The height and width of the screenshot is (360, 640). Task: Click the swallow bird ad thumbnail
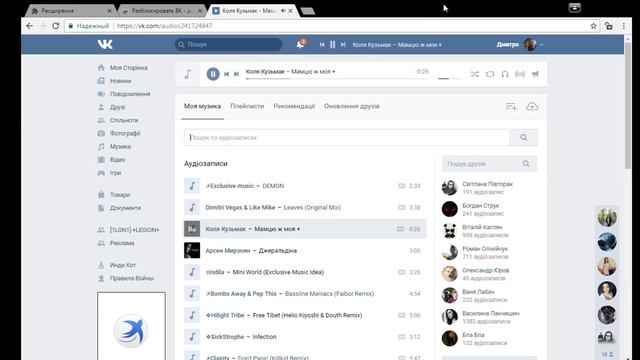pyautogui.click(x=131, y=331)
